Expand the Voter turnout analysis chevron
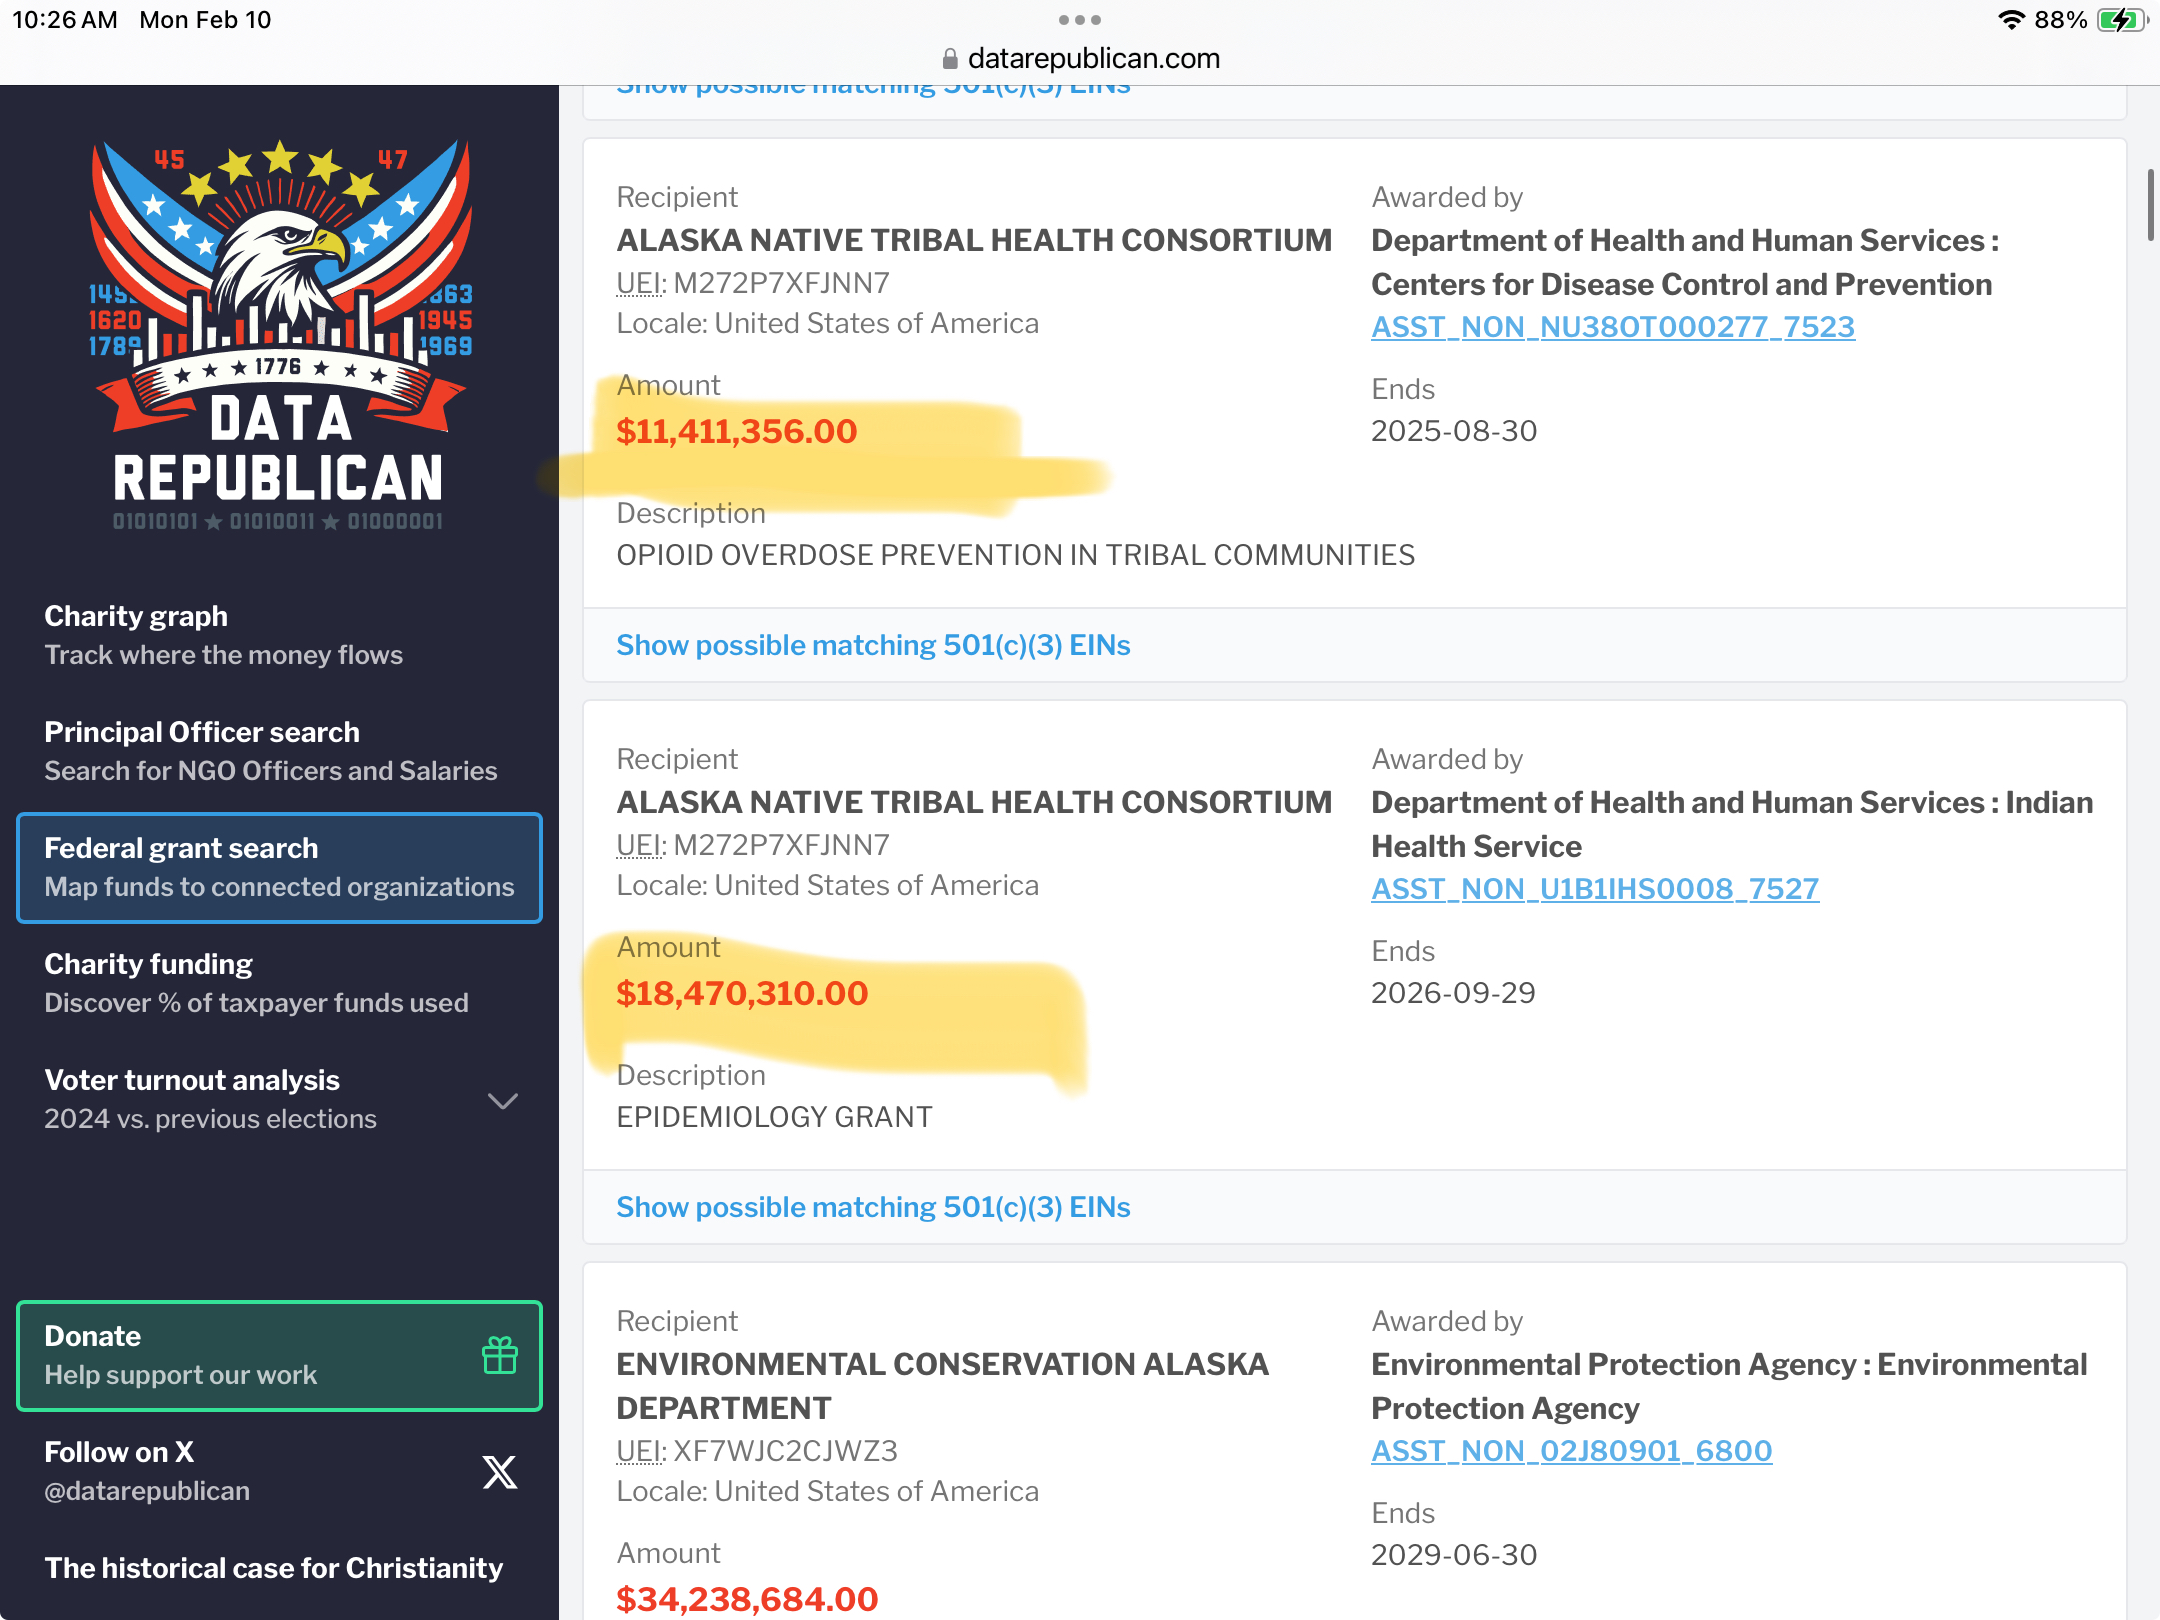 502,1101
